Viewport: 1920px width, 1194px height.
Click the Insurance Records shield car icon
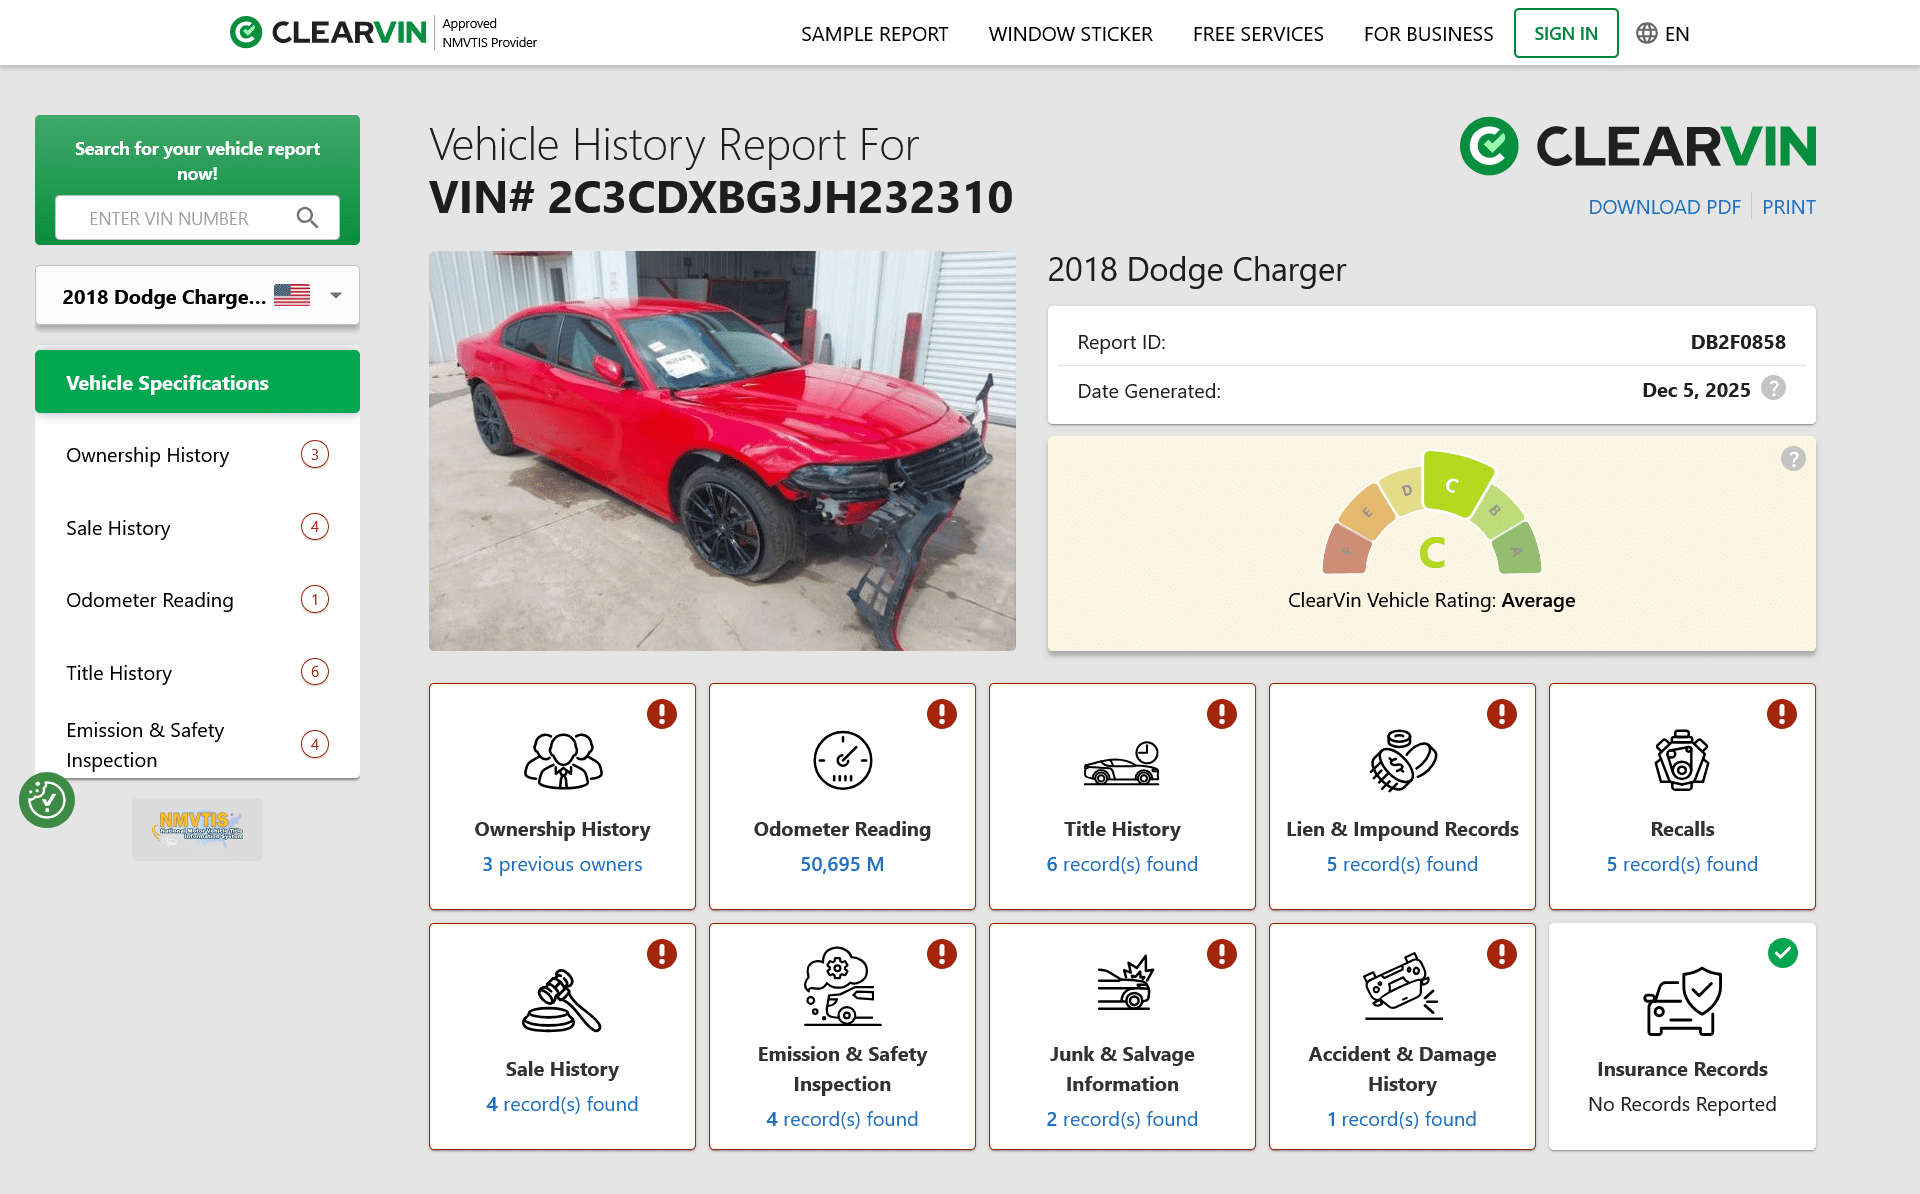click(x=1681, y=1000)
